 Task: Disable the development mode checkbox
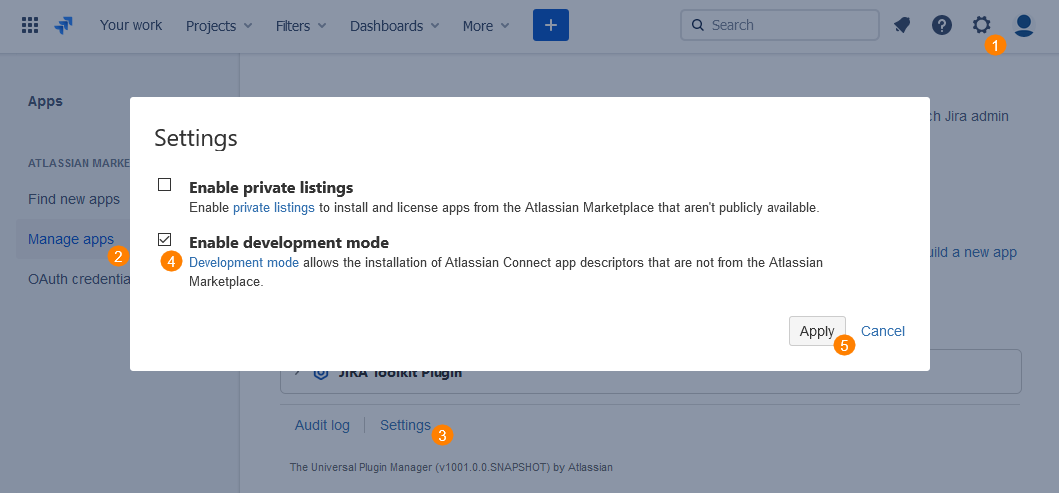165,240
